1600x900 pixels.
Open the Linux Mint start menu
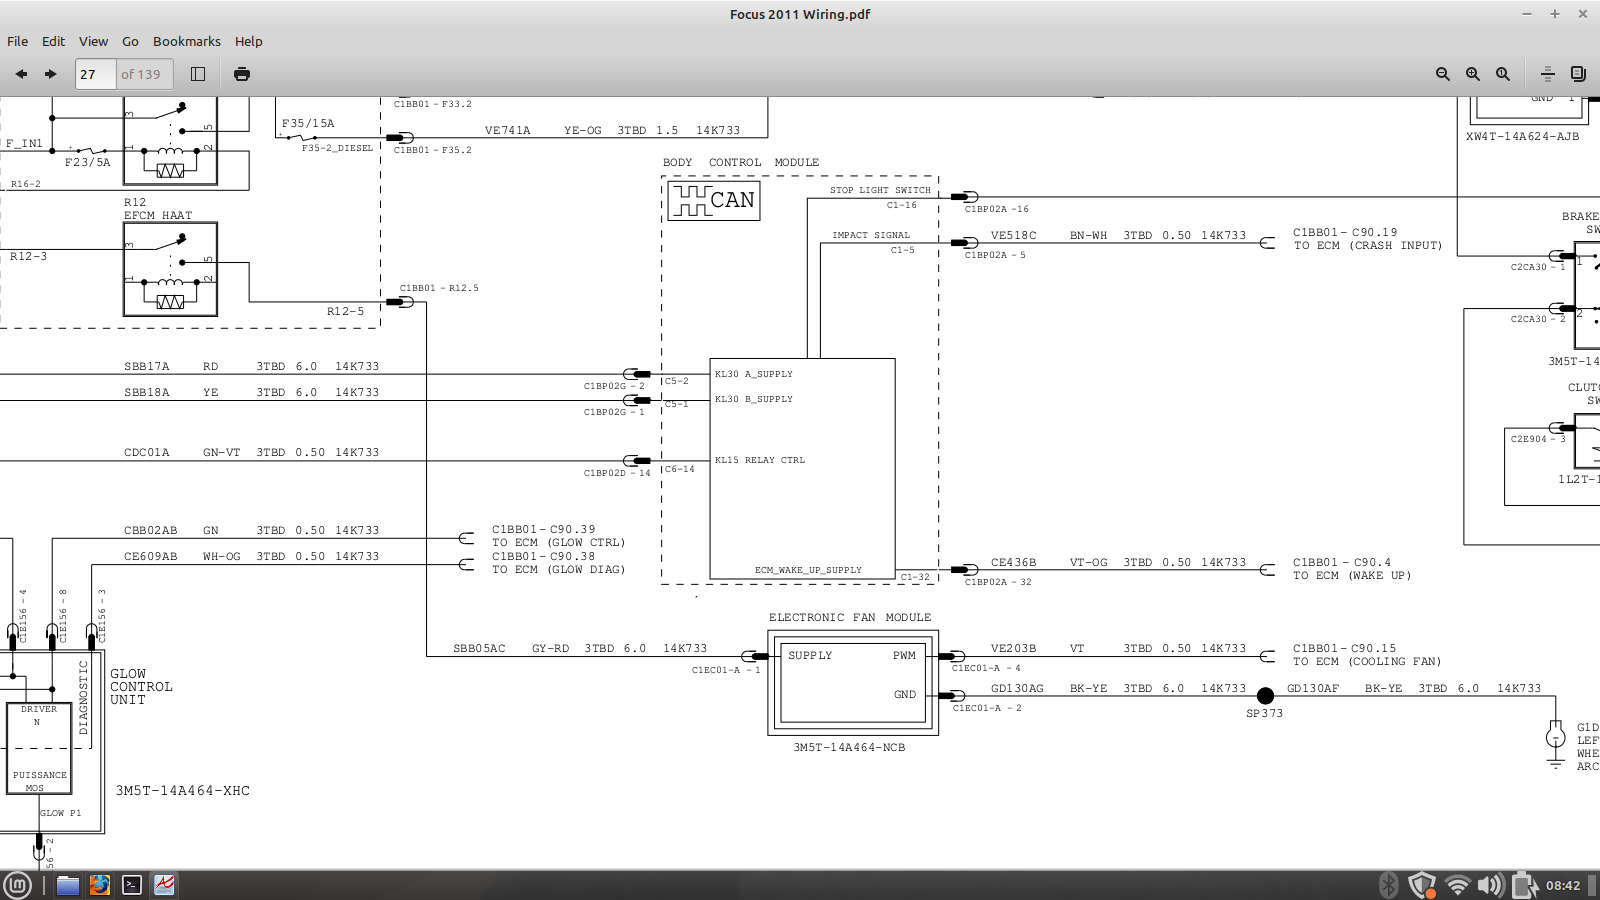[x=17, y=885]
